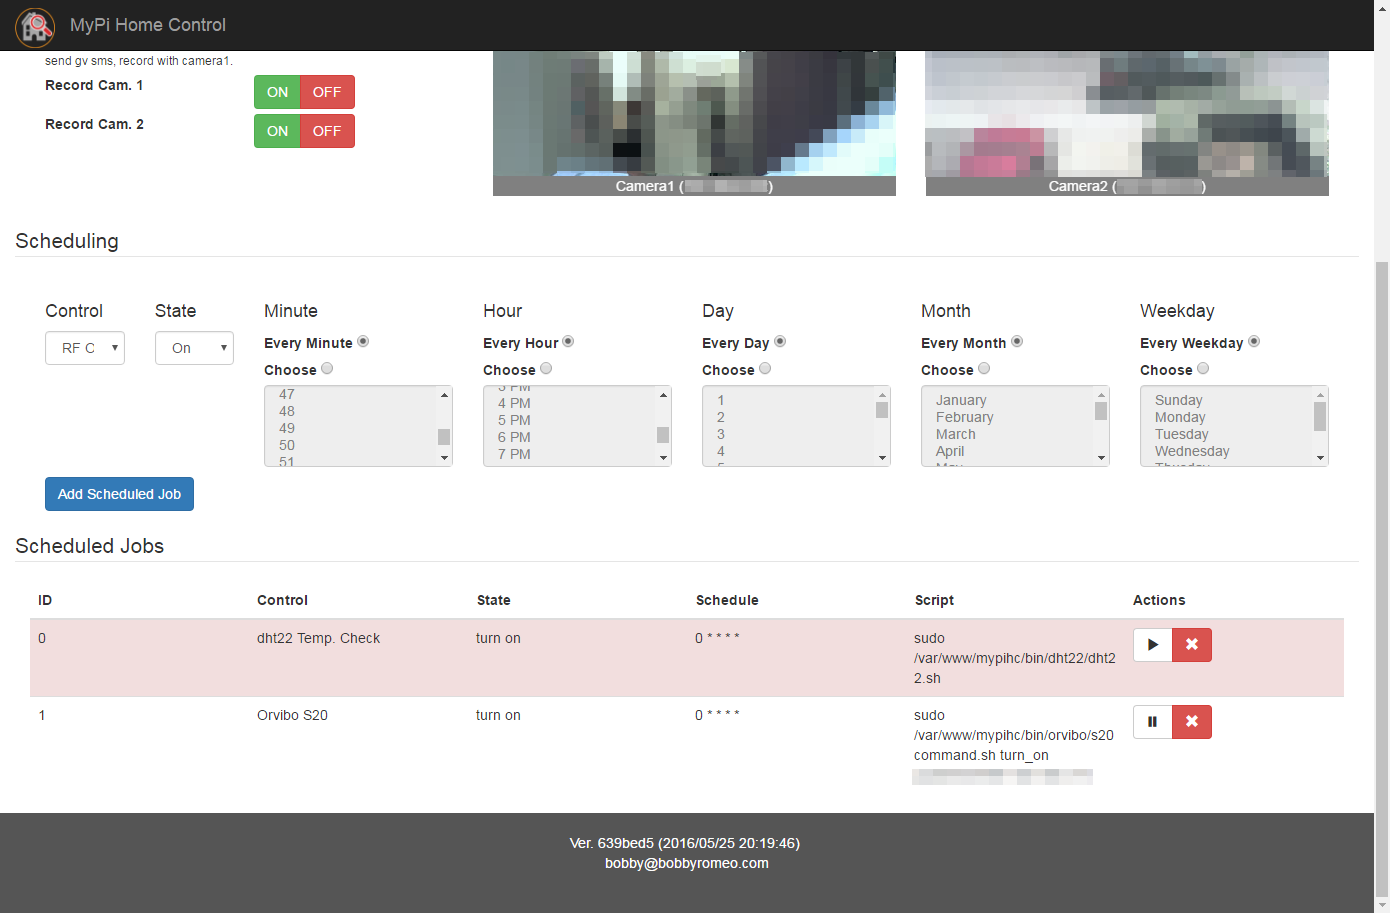
Task: Click the Minute list down arrow
Action: pos(444,458)
